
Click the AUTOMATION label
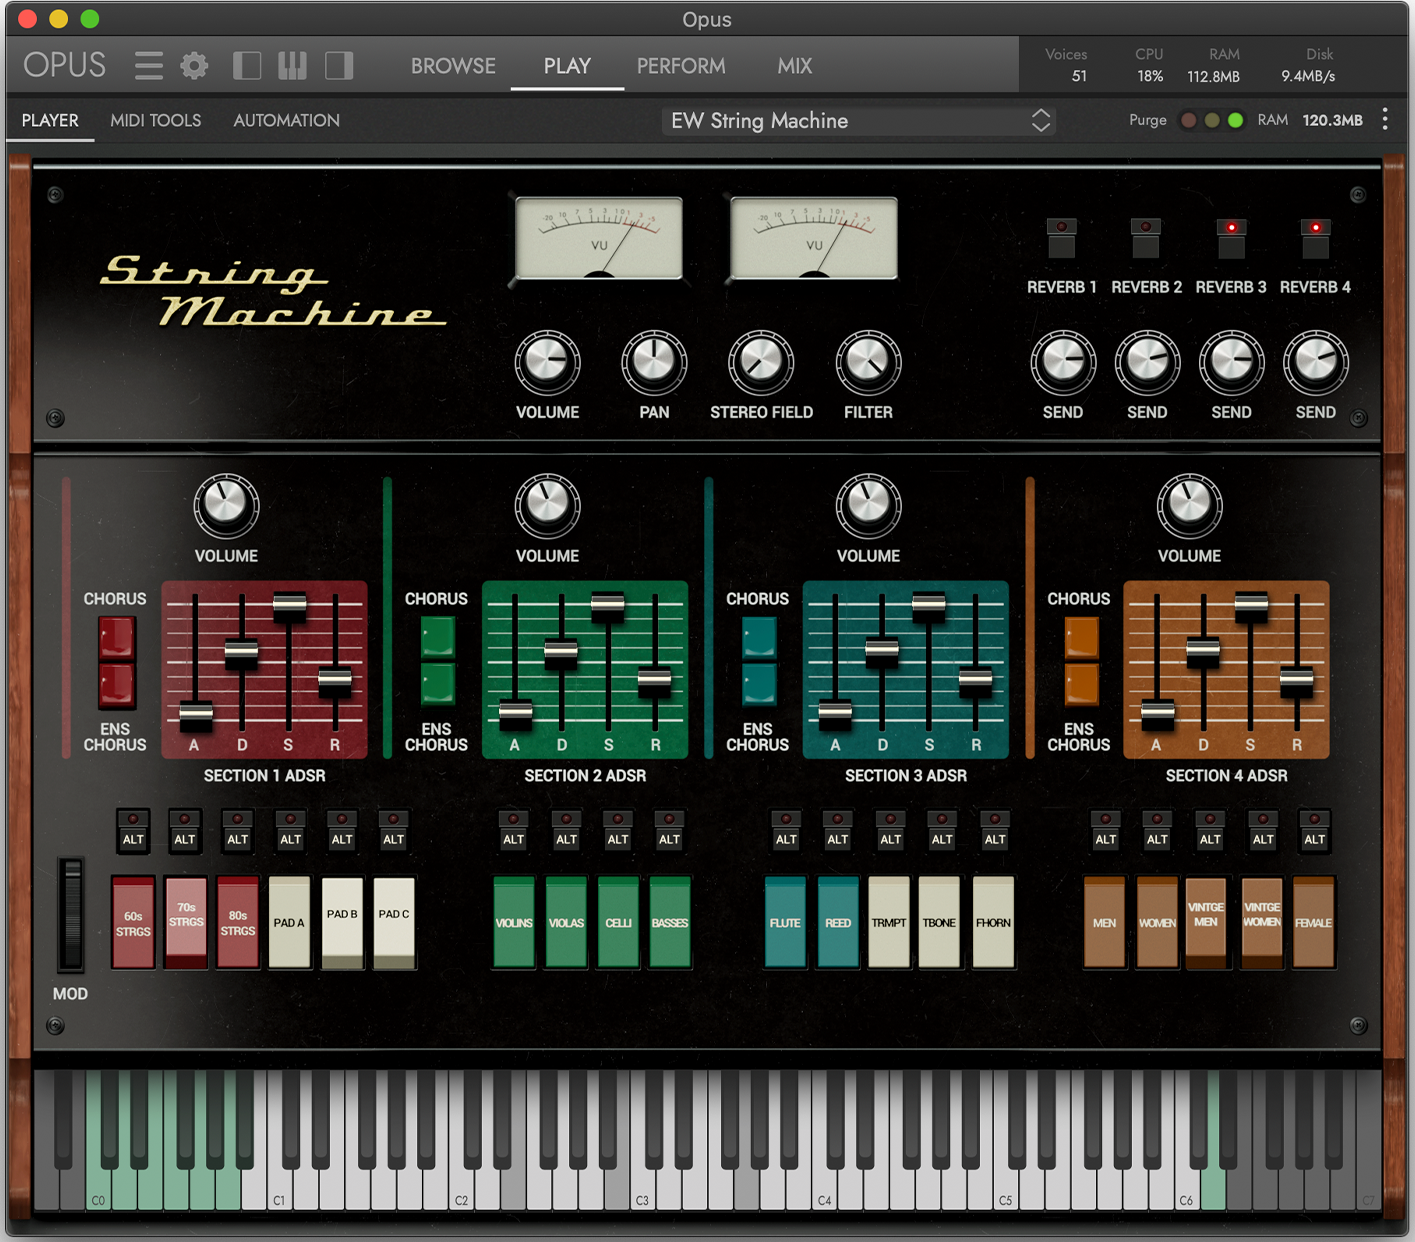coord(286,120)
